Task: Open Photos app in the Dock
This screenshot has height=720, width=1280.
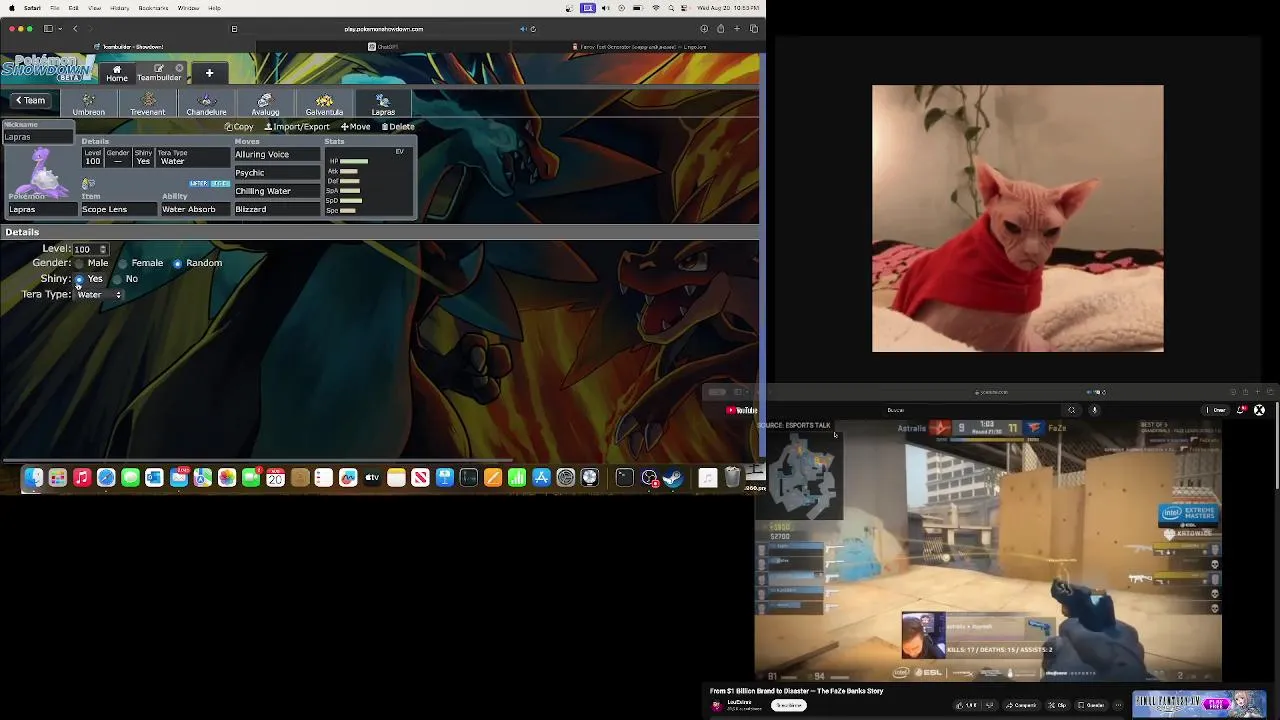Action: tap(227, 478)
